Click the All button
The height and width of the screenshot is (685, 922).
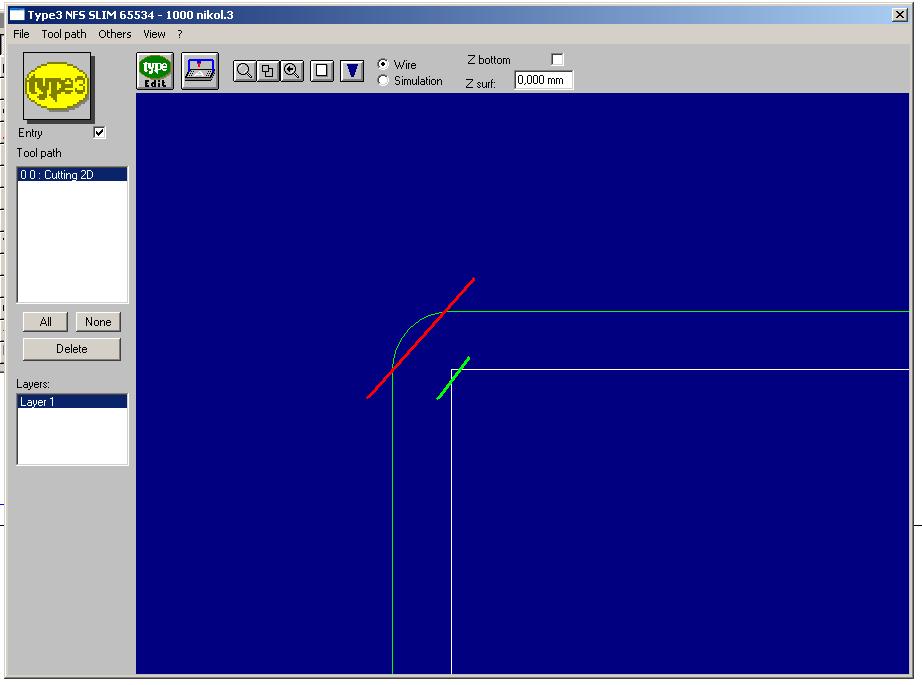(45, 322)
